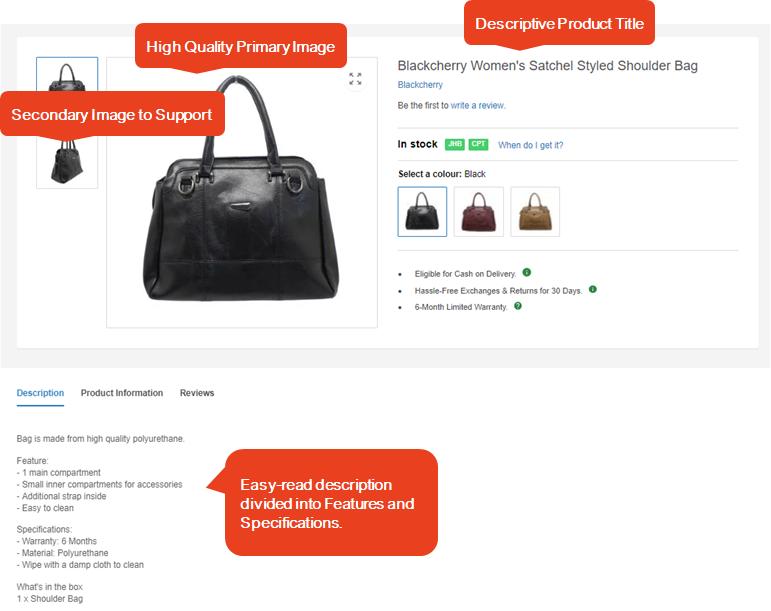Expand the primary image to fullscreen
This screenshot has width=771, height=611.
[x=355, y=79]
